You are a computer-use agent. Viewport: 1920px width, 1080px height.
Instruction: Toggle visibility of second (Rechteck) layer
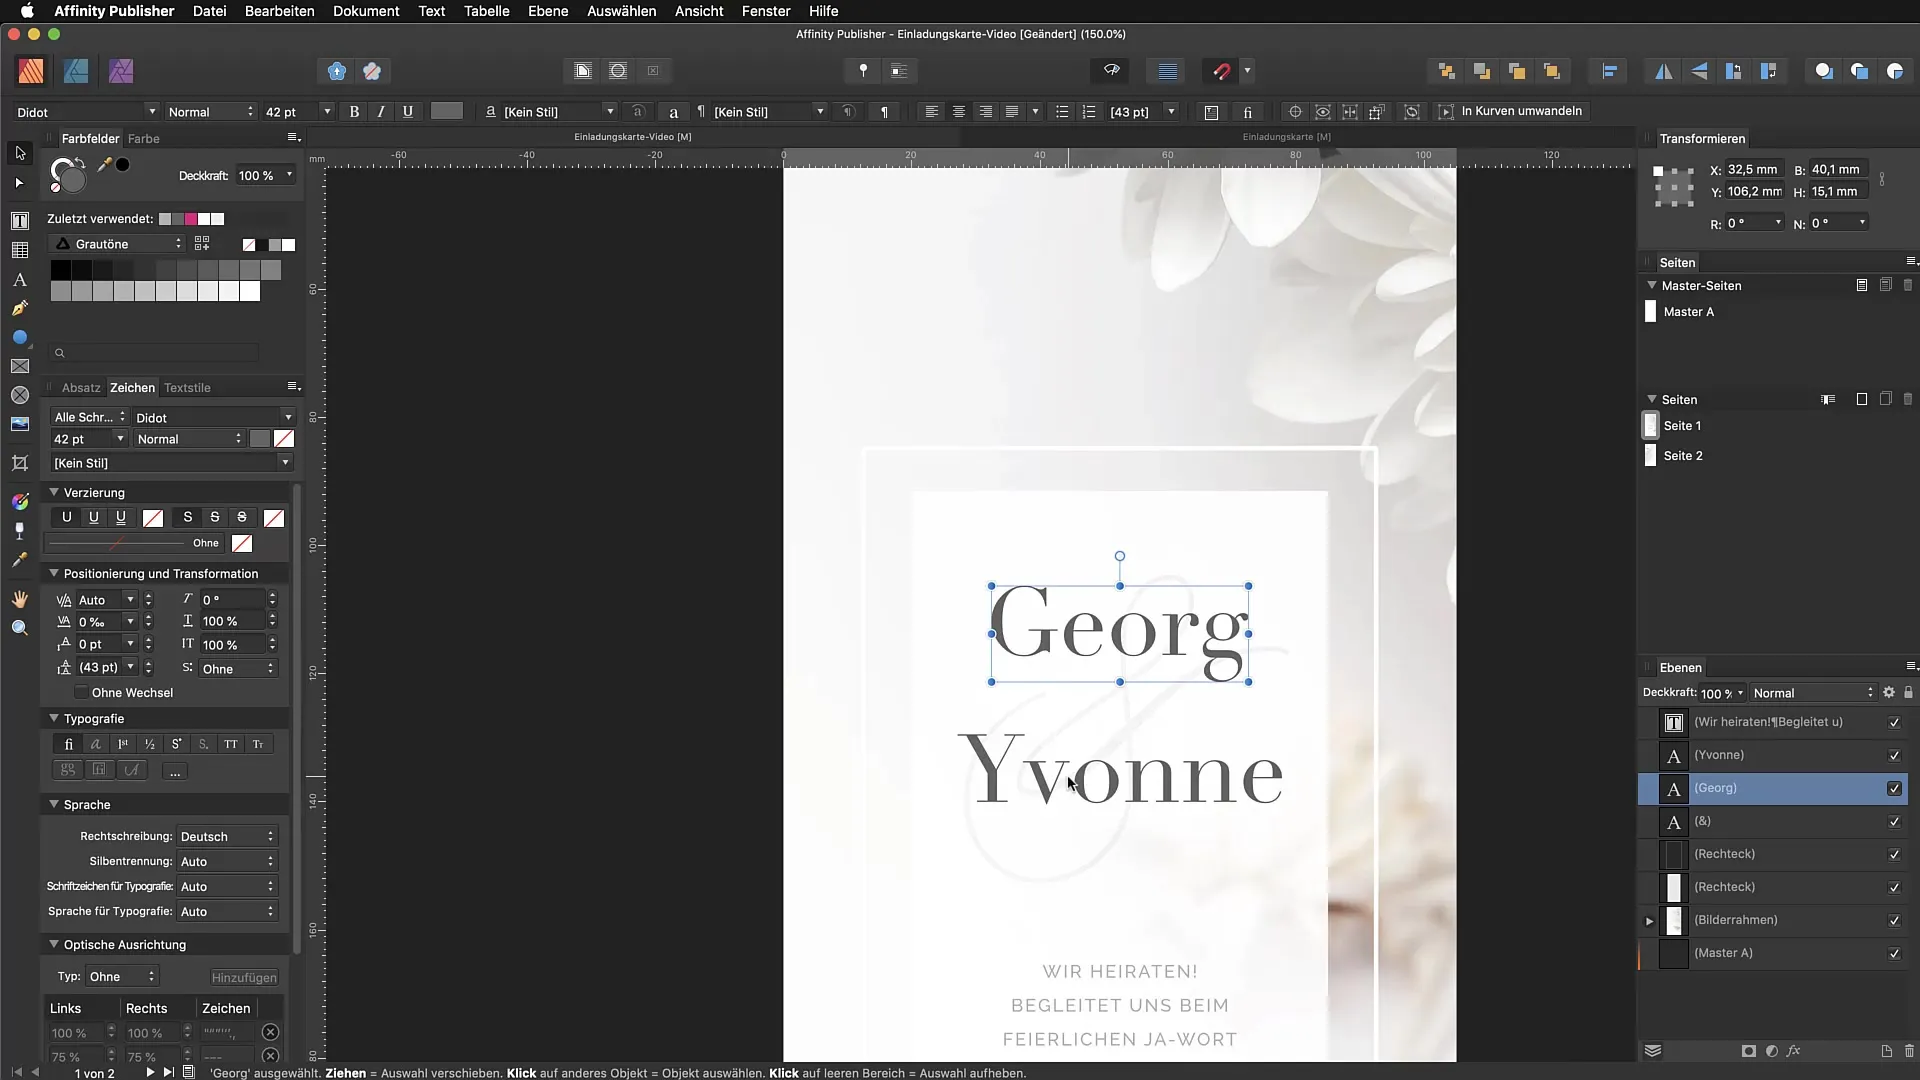click(1894, 888)
